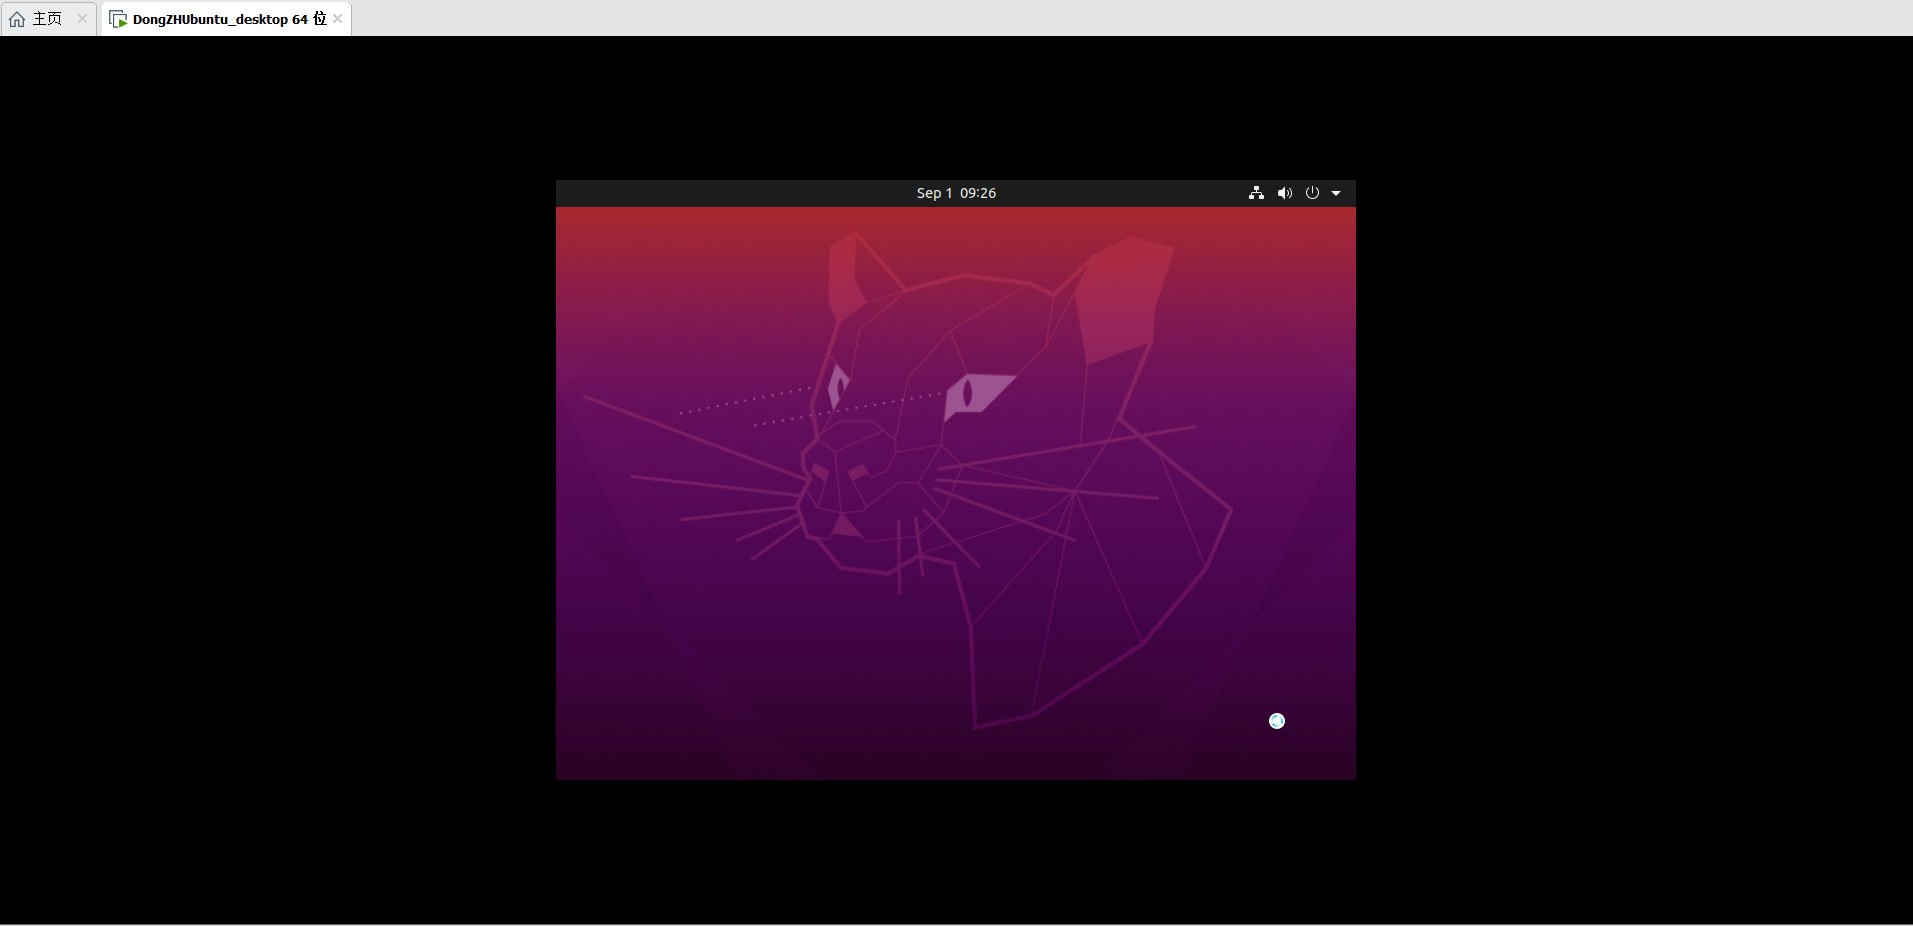
Task: Click the wired network status icon
Action: (1256, 193)
